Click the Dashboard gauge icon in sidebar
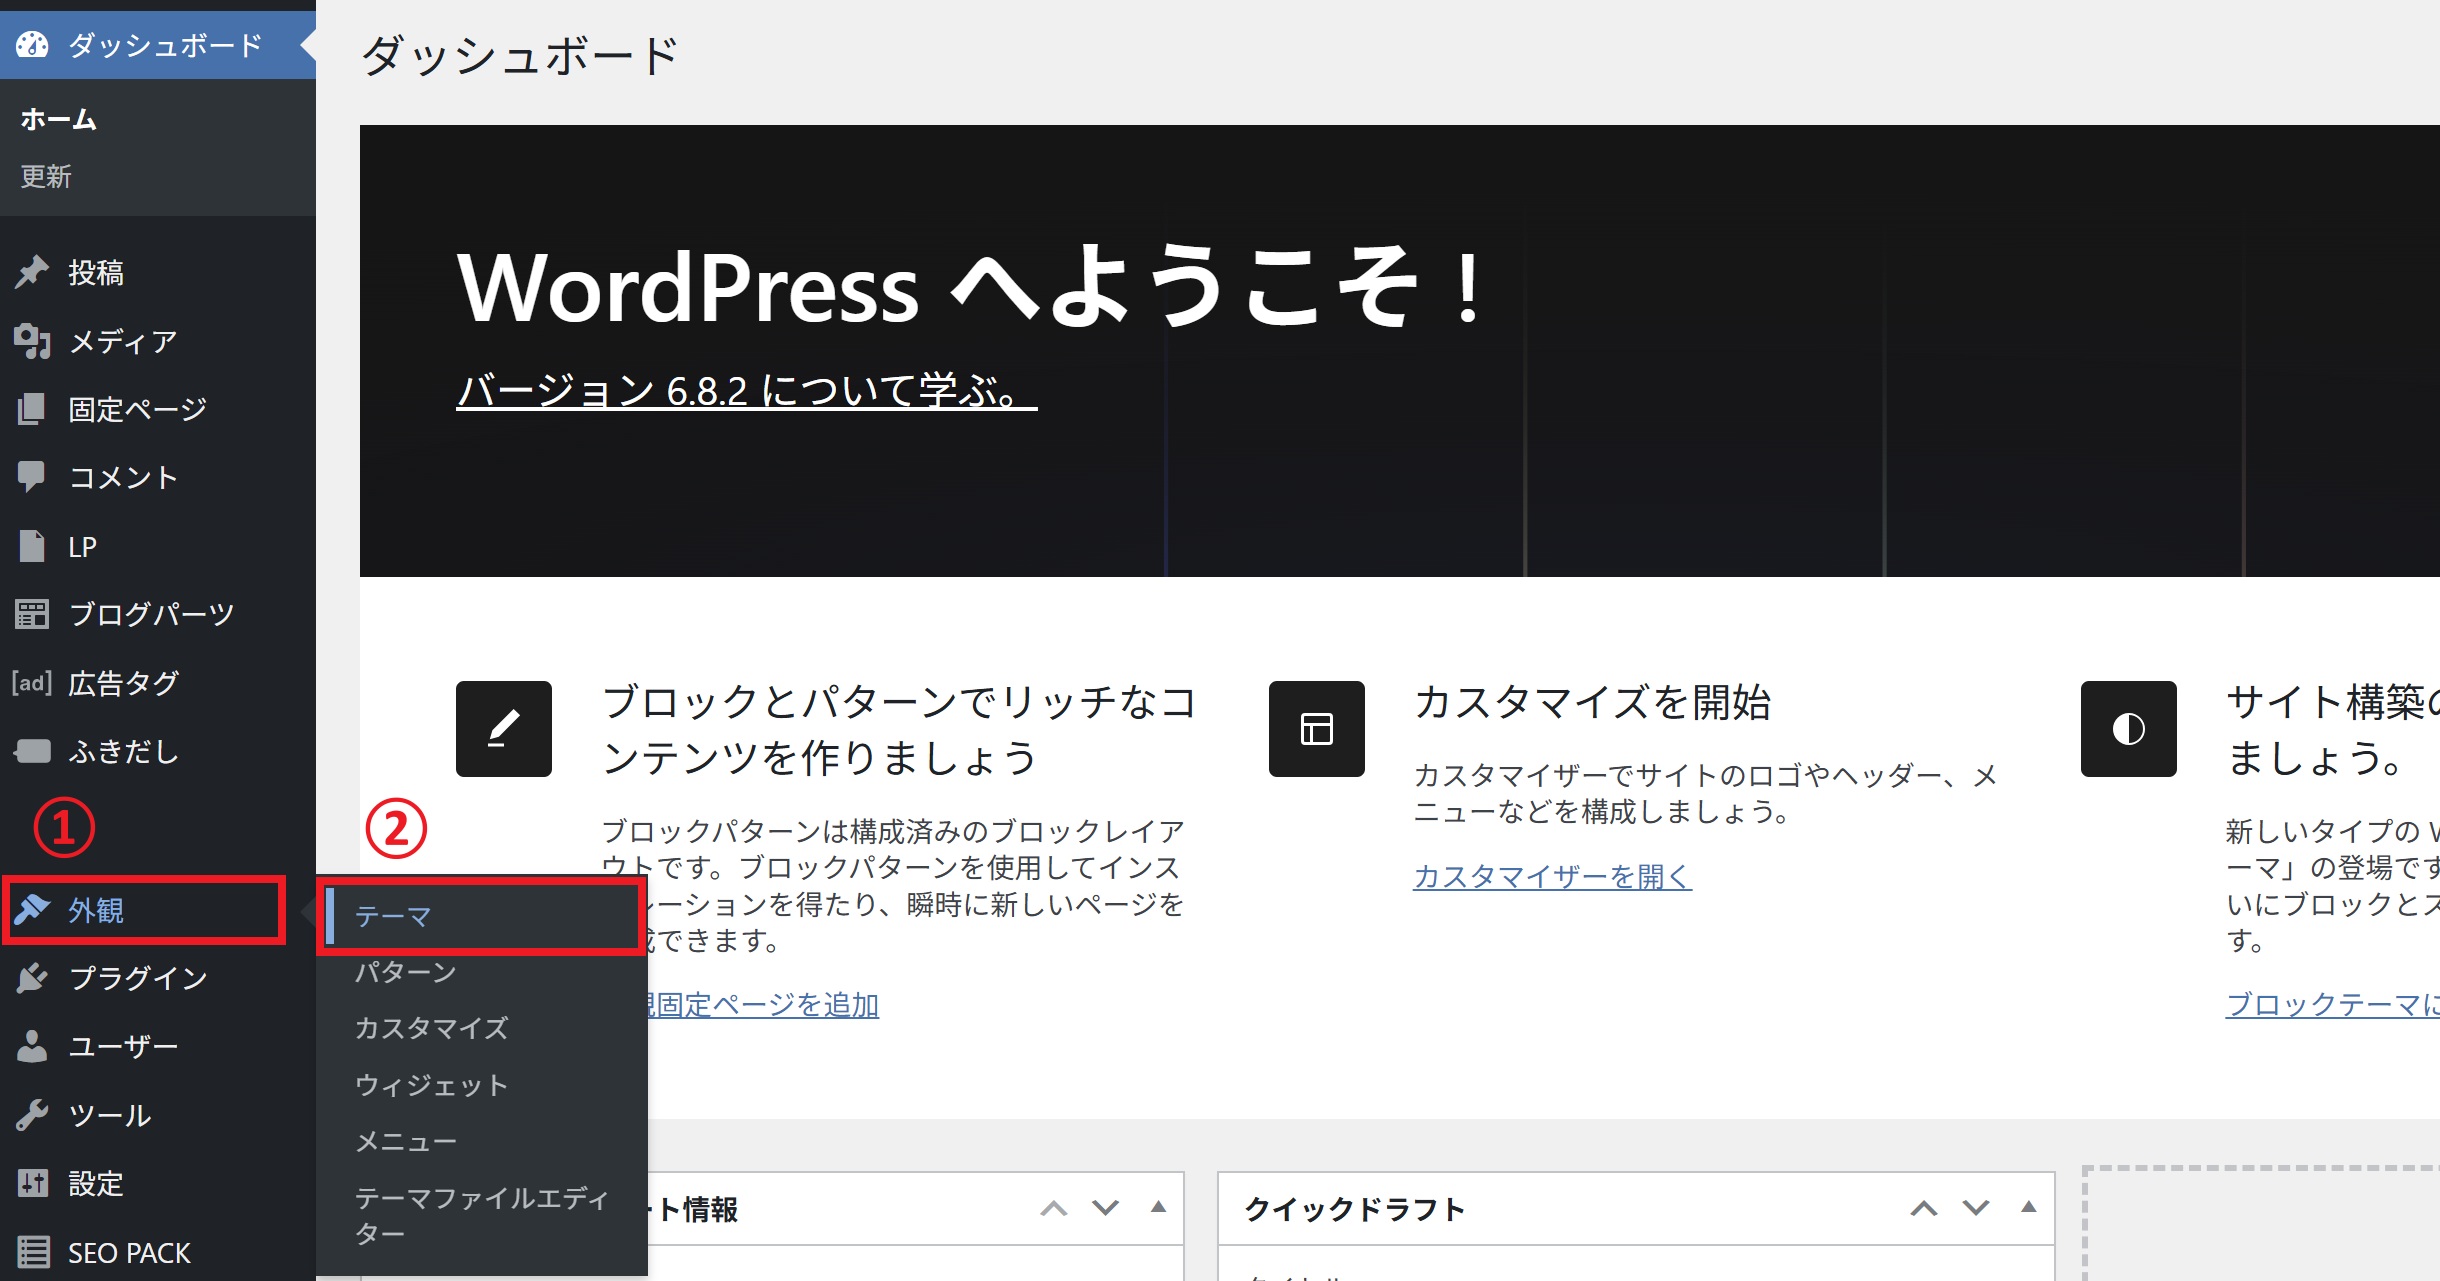Screen dimensions: 2440x1281 click(x=32, y=45)
